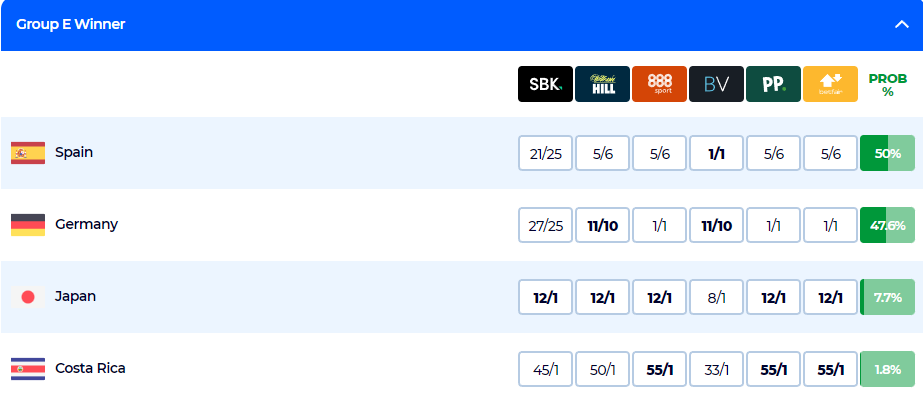Viewport: 923px width, 403px height.
Task: Pick Costa Rica 50/1 William Hill odds
Action: coord(602,370)
